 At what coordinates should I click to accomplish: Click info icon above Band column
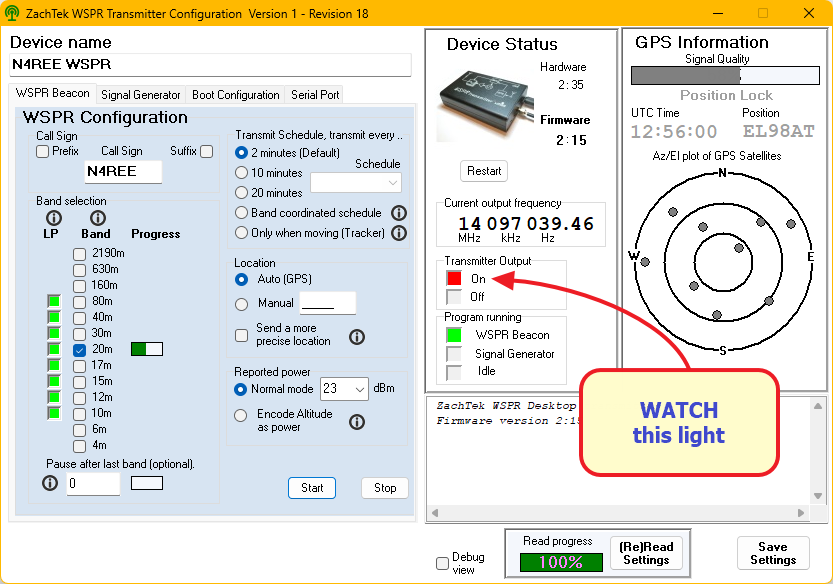[97, 217]
